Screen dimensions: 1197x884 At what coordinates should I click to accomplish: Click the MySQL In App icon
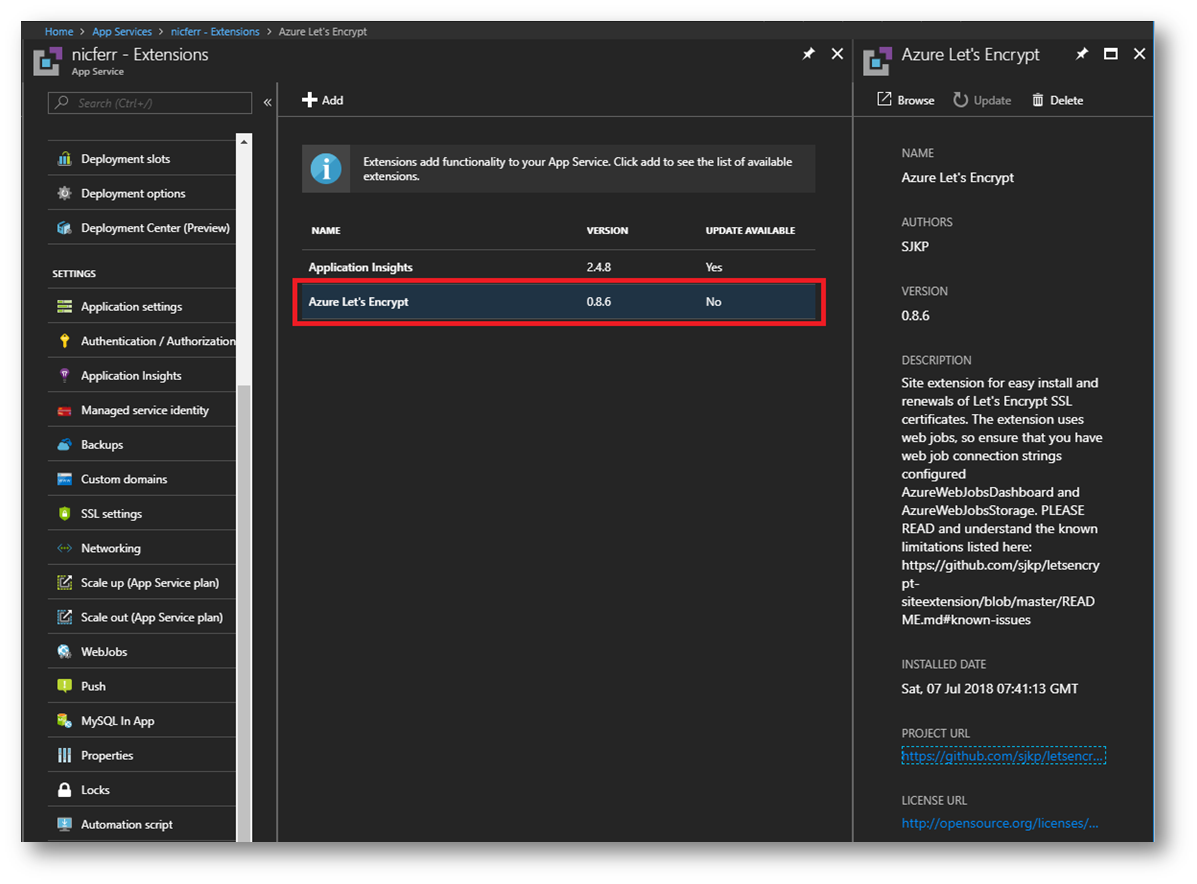tap(65, 721)
